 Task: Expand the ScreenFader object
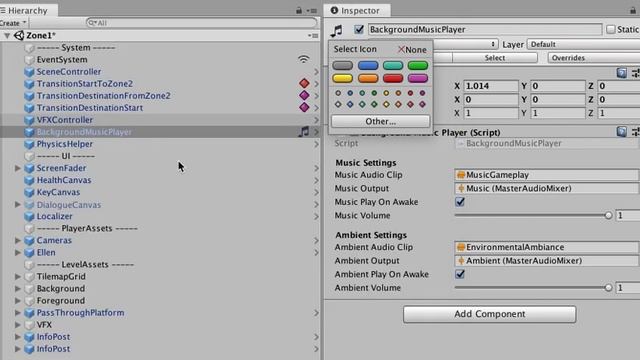tap(18, 168)
